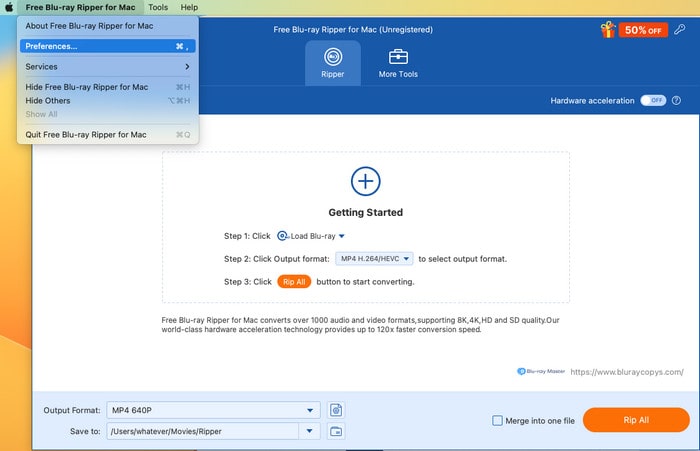Click the Ripper tab icon
Screen dimensions: 700x451
pyautogui.click(x=332, y=56)
